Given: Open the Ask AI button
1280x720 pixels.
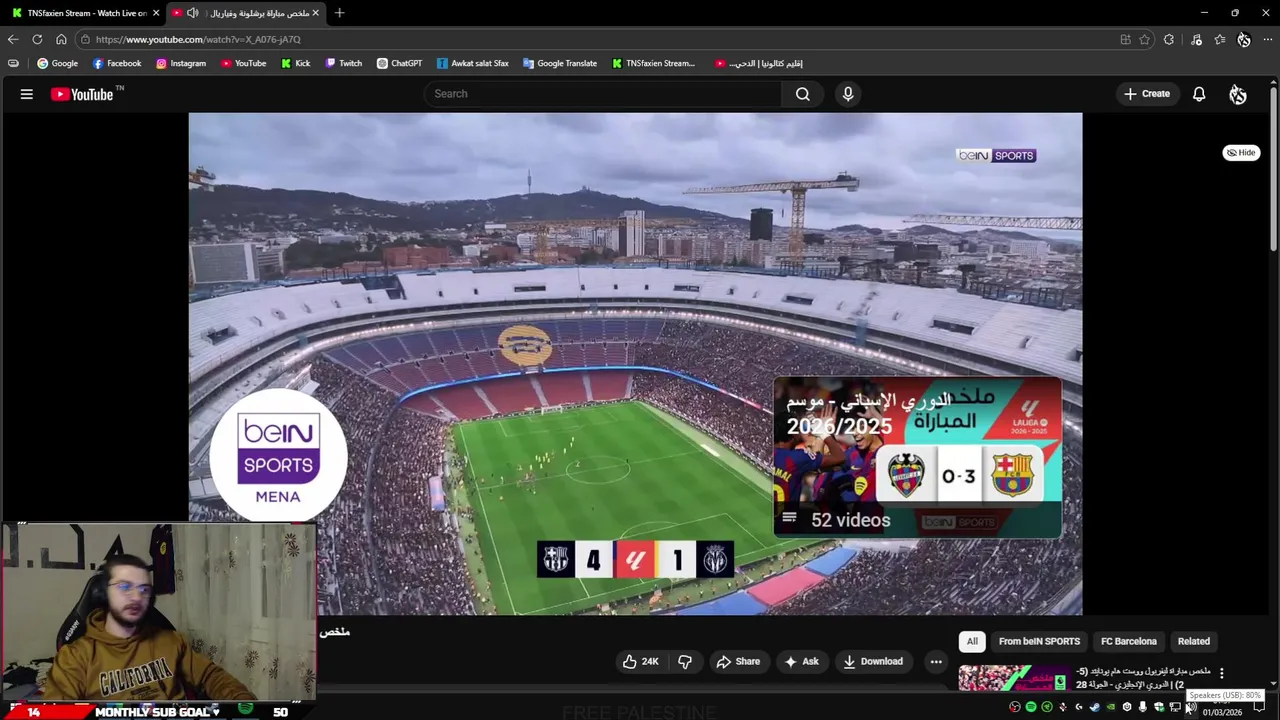Looking at the screenshot, I should click(802, 661).
